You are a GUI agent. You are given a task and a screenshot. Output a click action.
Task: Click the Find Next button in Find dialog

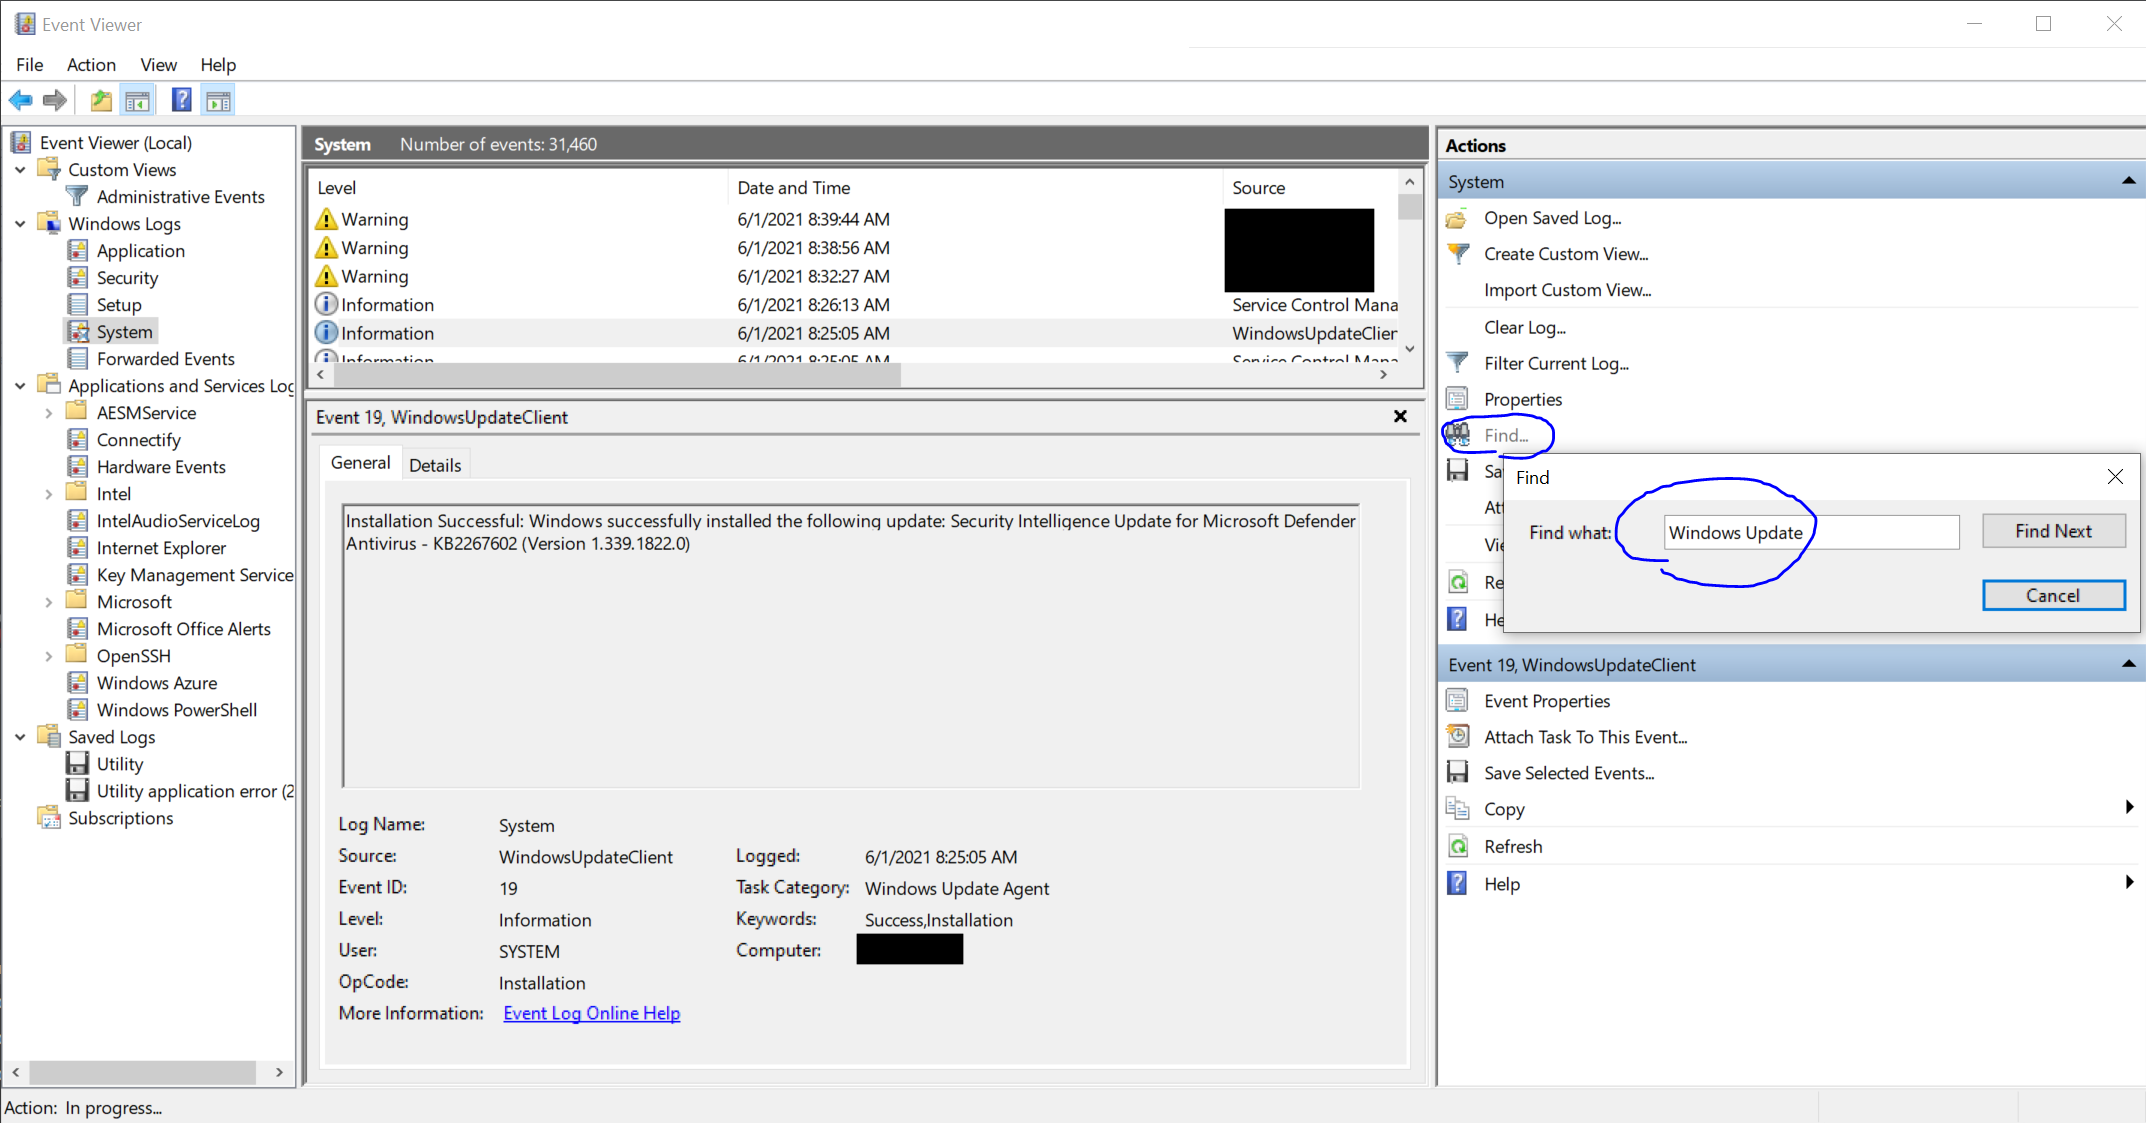(2054, 531)
